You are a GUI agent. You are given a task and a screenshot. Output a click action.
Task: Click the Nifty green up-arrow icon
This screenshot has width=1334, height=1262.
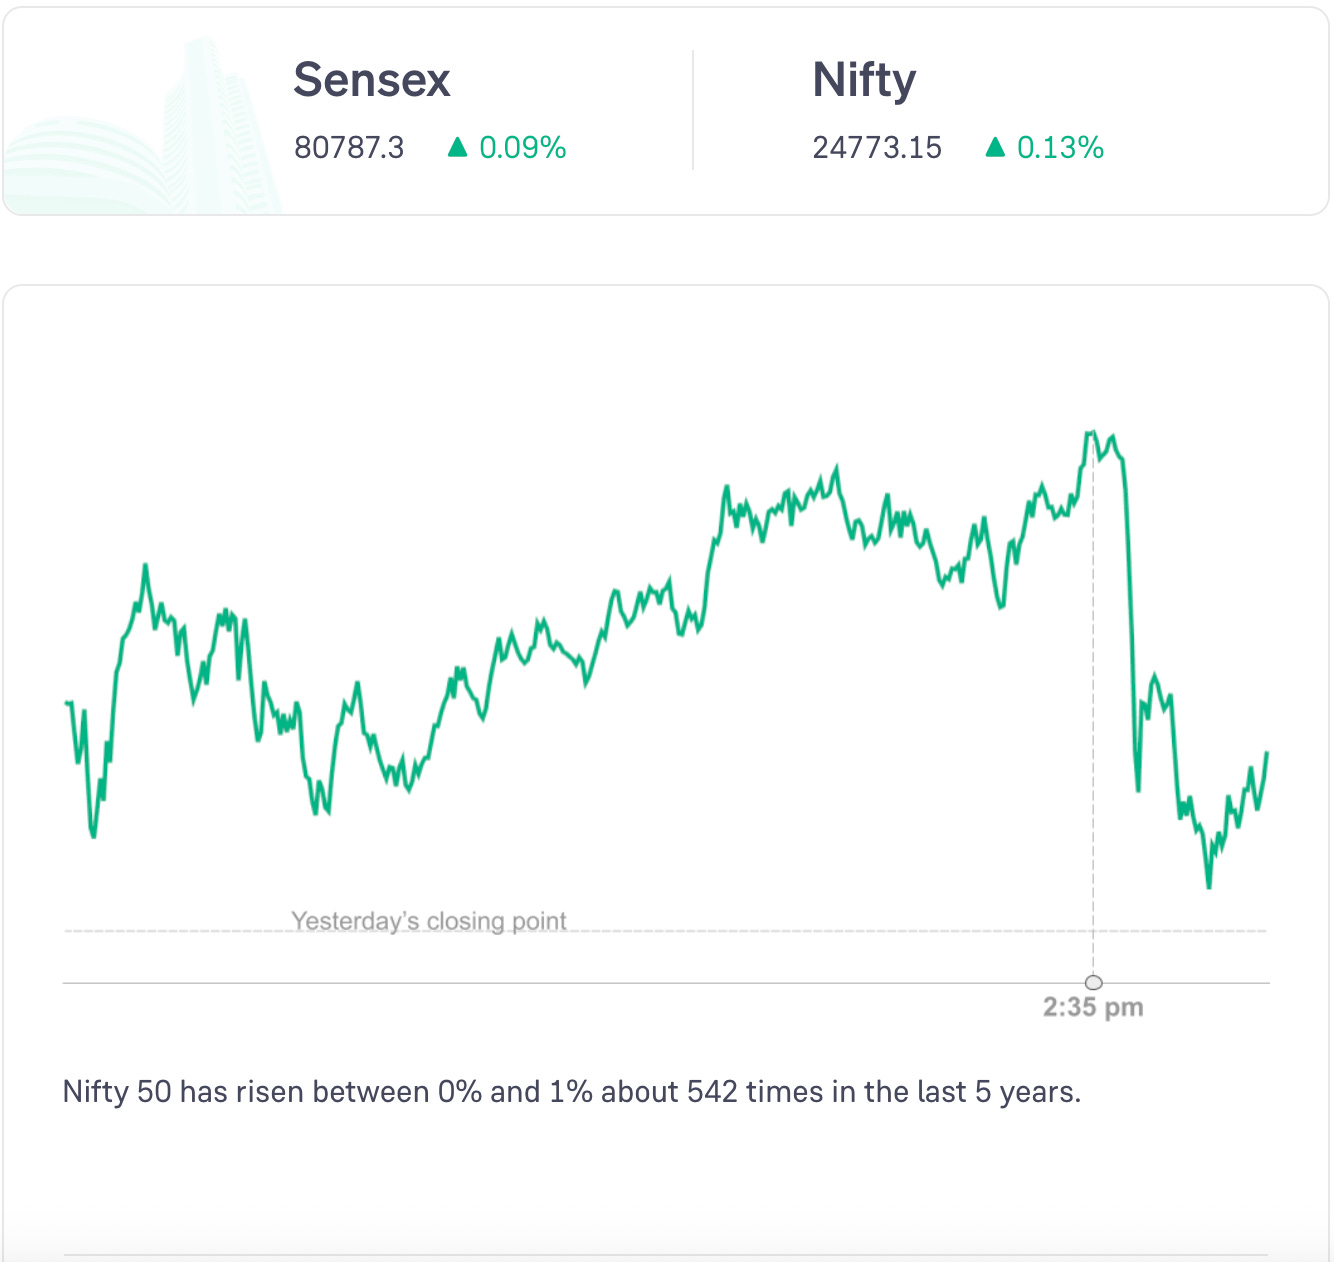(995, 148)
